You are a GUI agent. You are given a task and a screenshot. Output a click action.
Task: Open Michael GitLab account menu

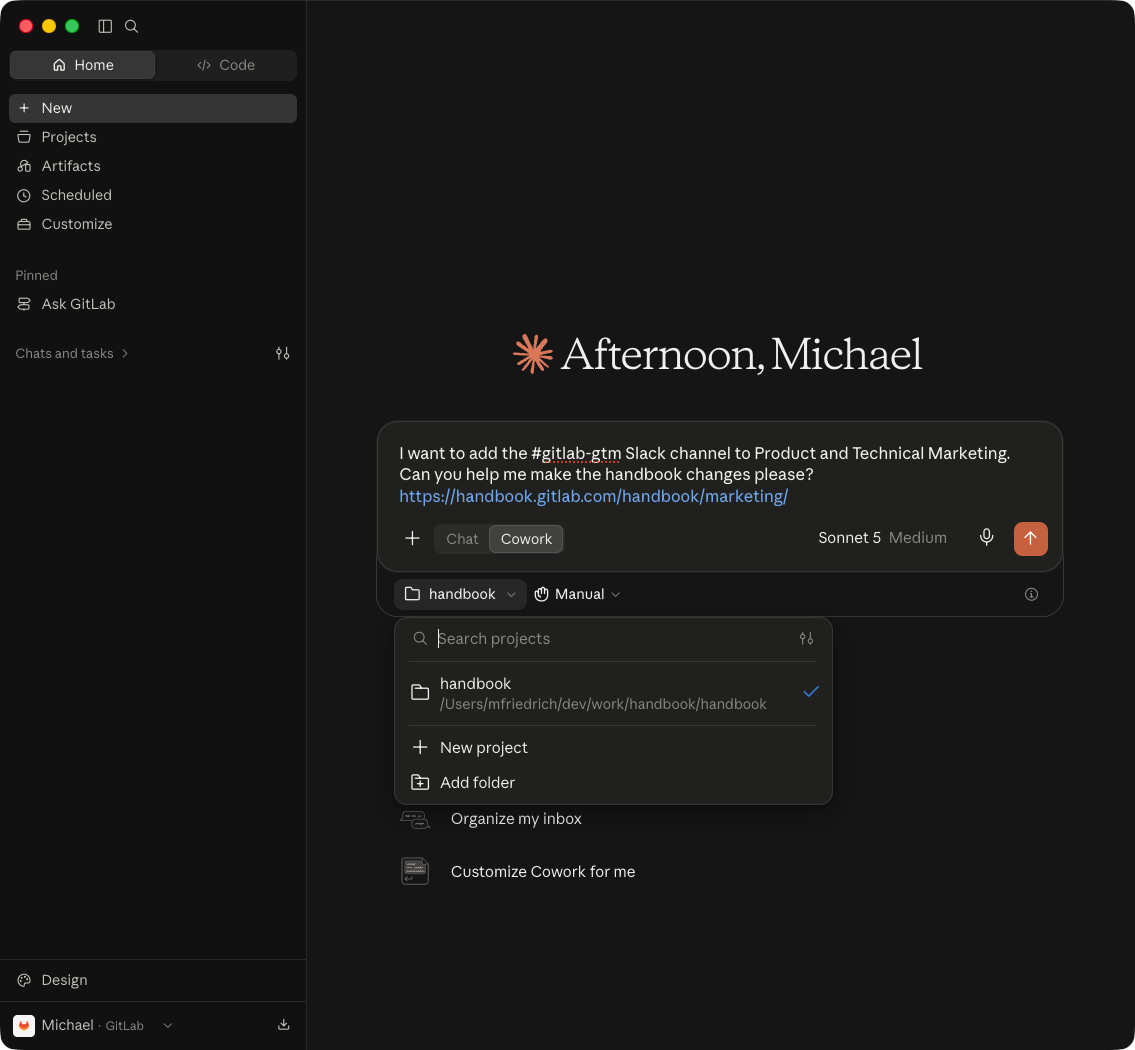(94, 1025)
